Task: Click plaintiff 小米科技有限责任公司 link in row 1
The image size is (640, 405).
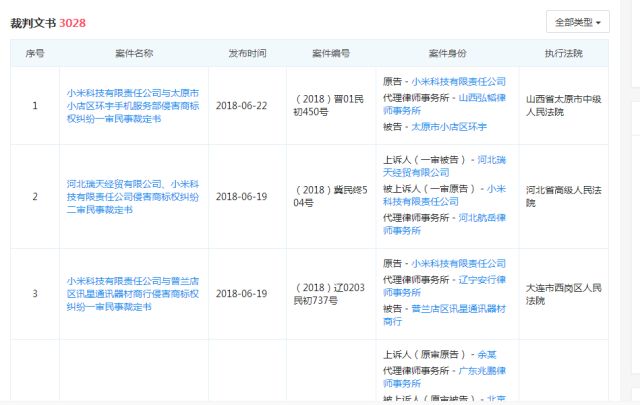Action: [458, 82]
